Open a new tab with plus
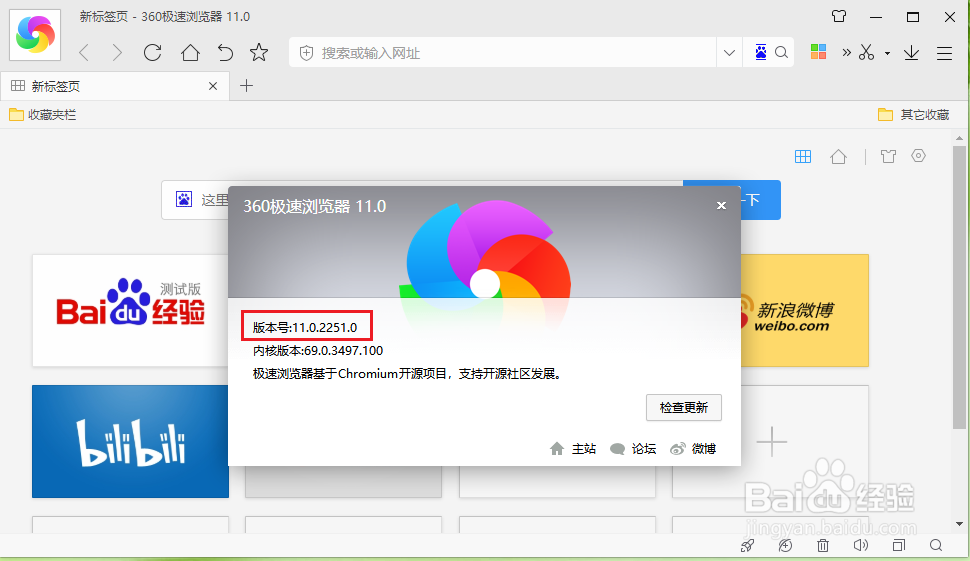Viewport: 970px width, 561px height. [x=246, y=85]
